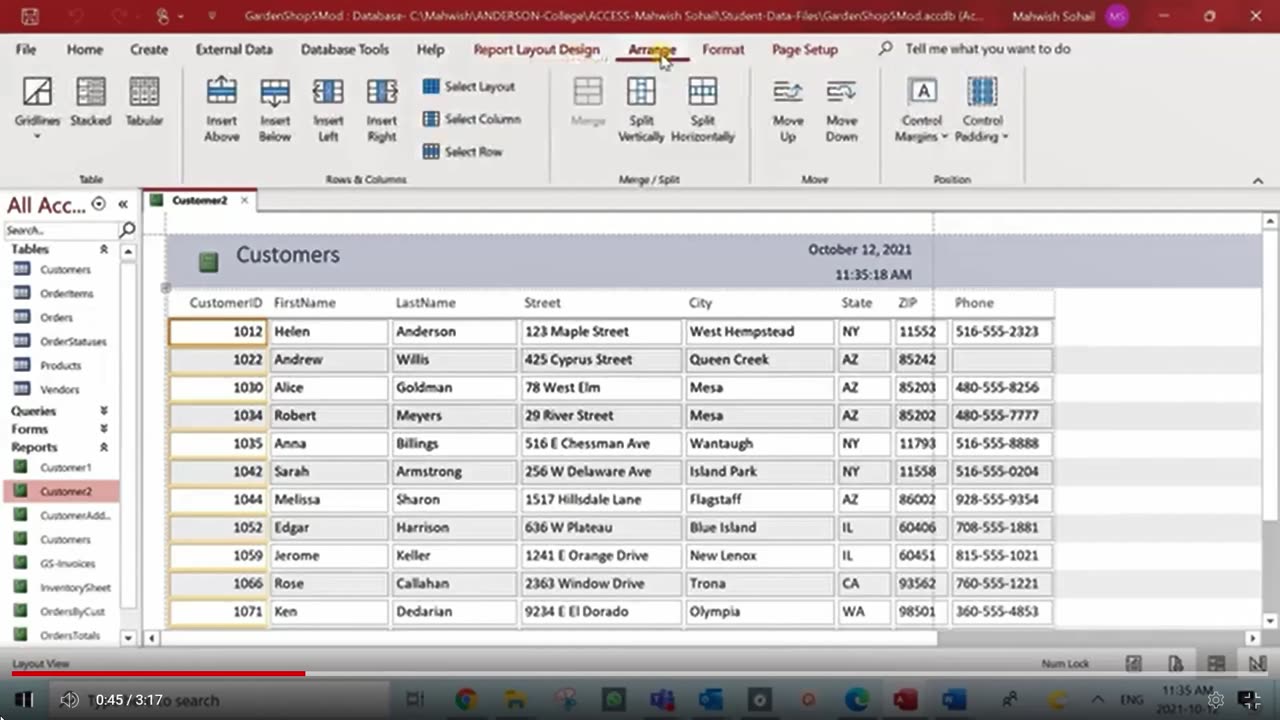Image resolution: width=1280 pixels, height=720 pixels.
Task: Expand the Queries group
Action: tap(103, 411)
